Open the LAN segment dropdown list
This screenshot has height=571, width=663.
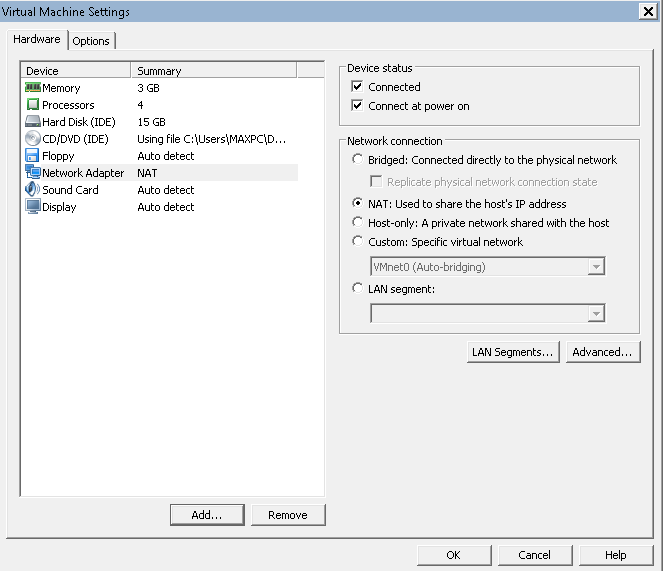(596, 314)
